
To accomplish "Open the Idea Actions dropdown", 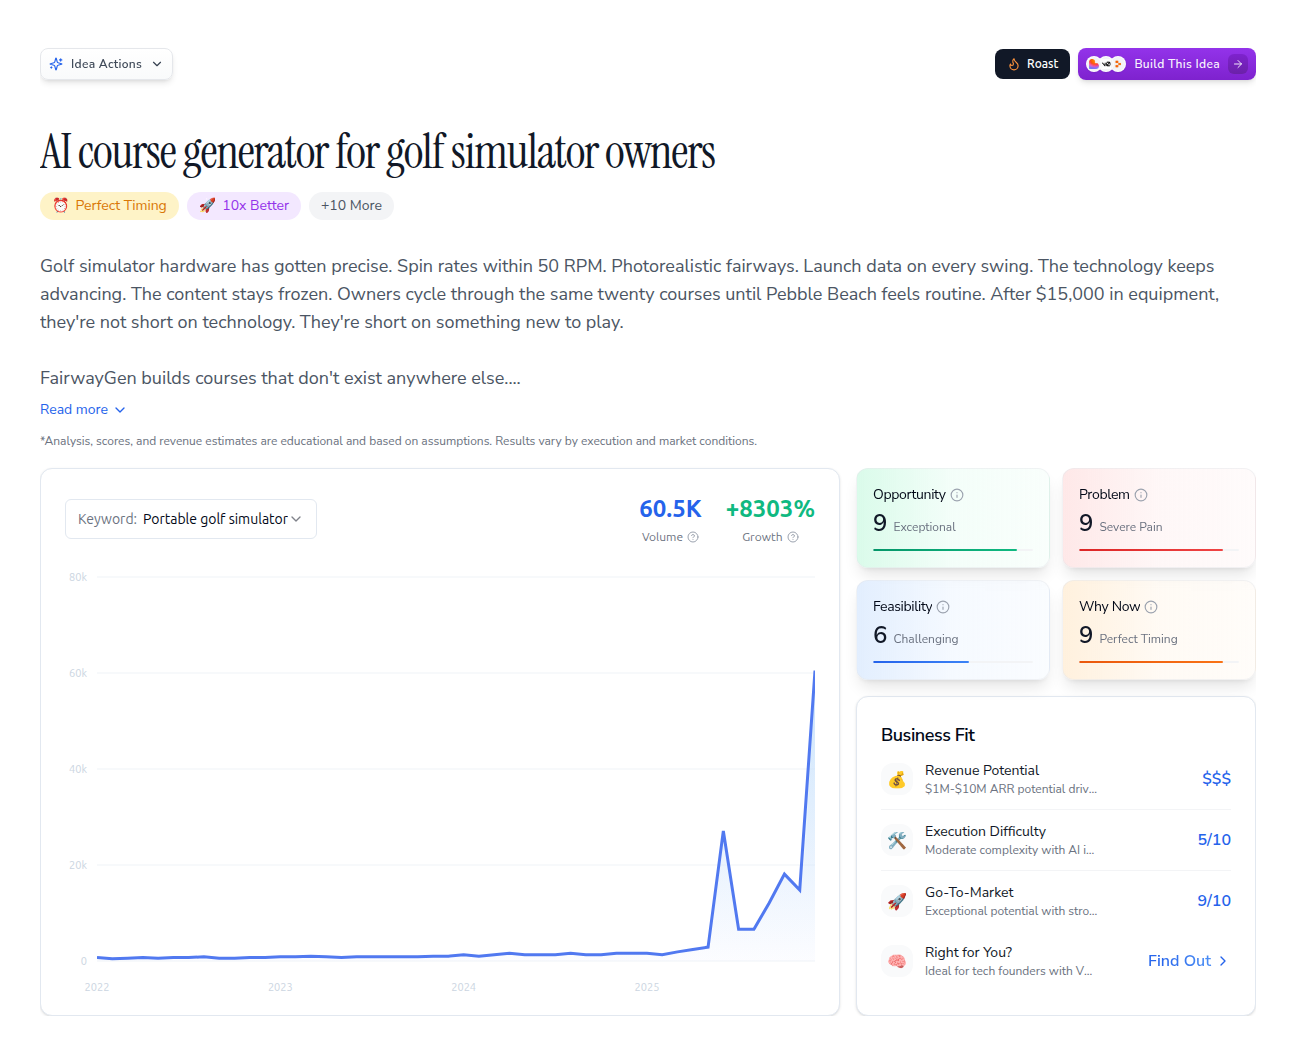I will point(106,64).
